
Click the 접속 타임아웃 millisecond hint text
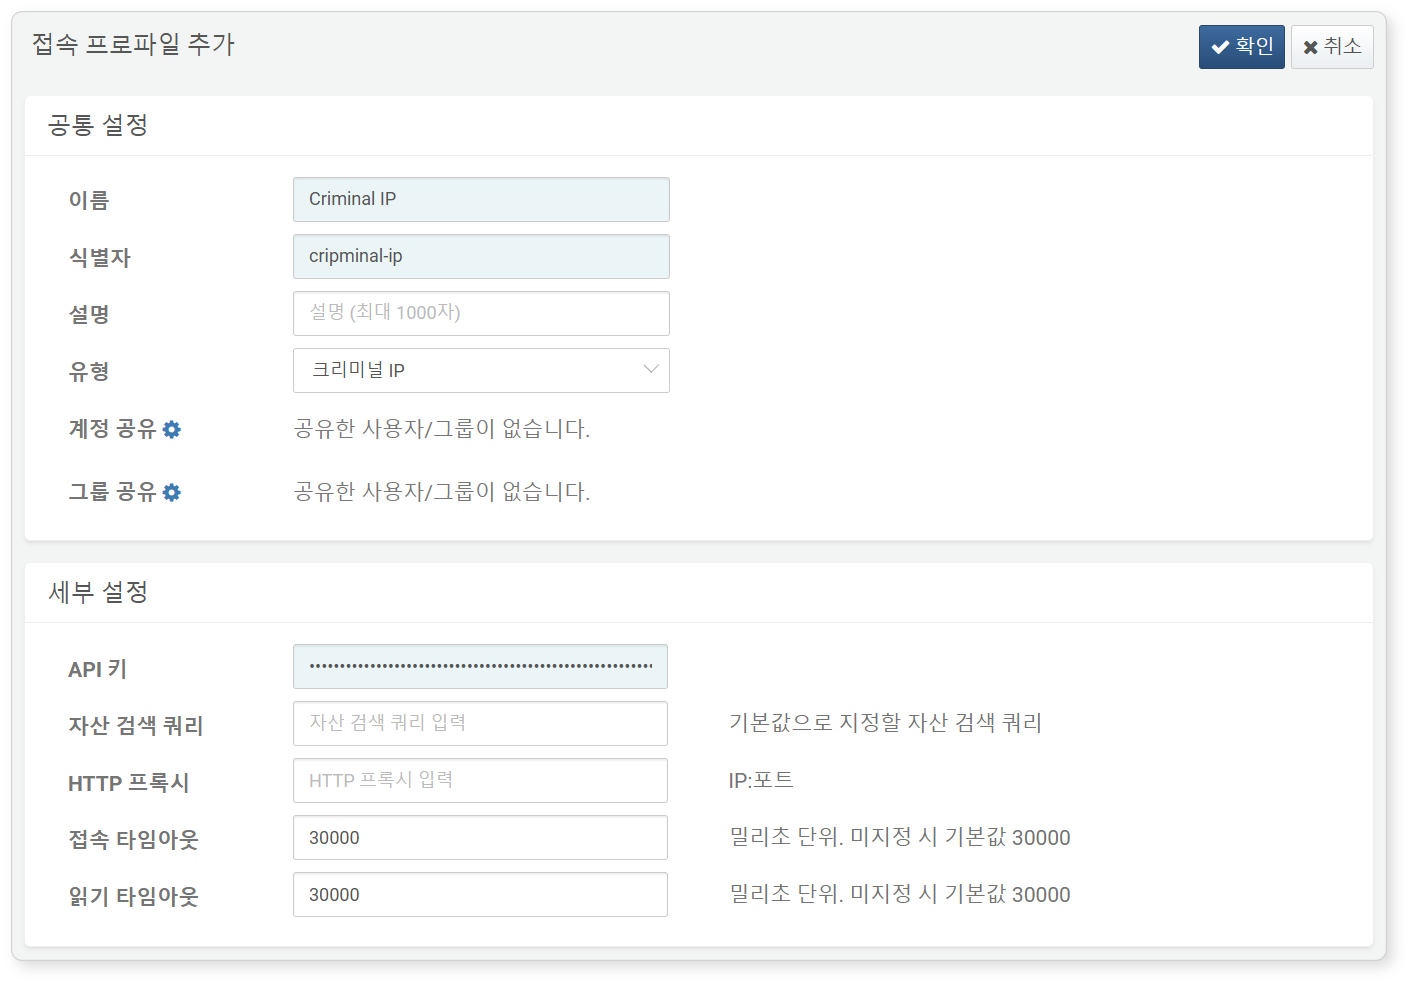click(x=900, y=837)
